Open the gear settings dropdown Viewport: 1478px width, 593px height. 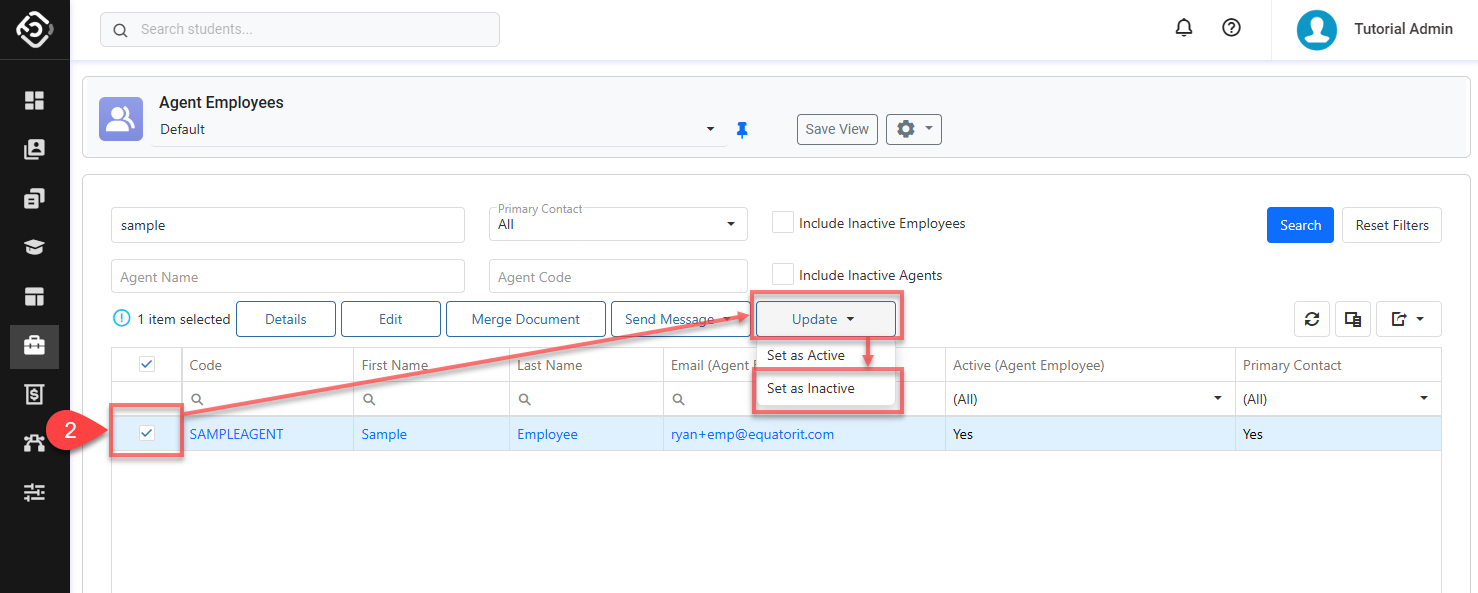[x=913, y=129]
